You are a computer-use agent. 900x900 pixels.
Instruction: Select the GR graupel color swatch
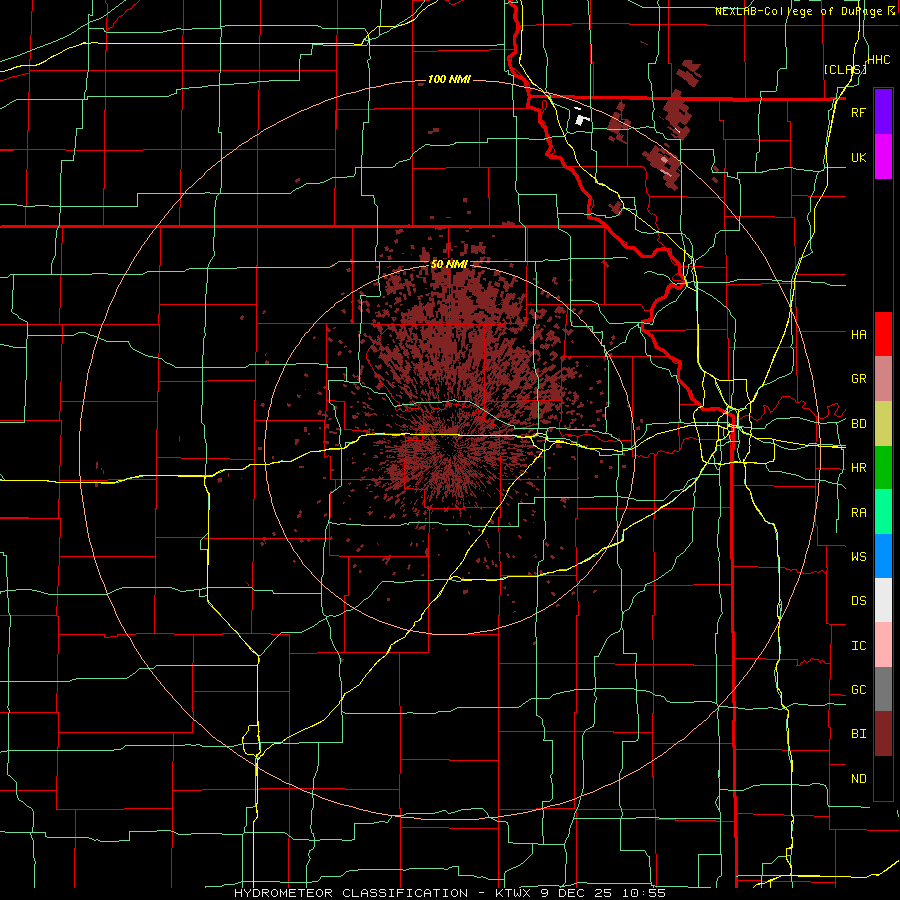pos(883,379)
